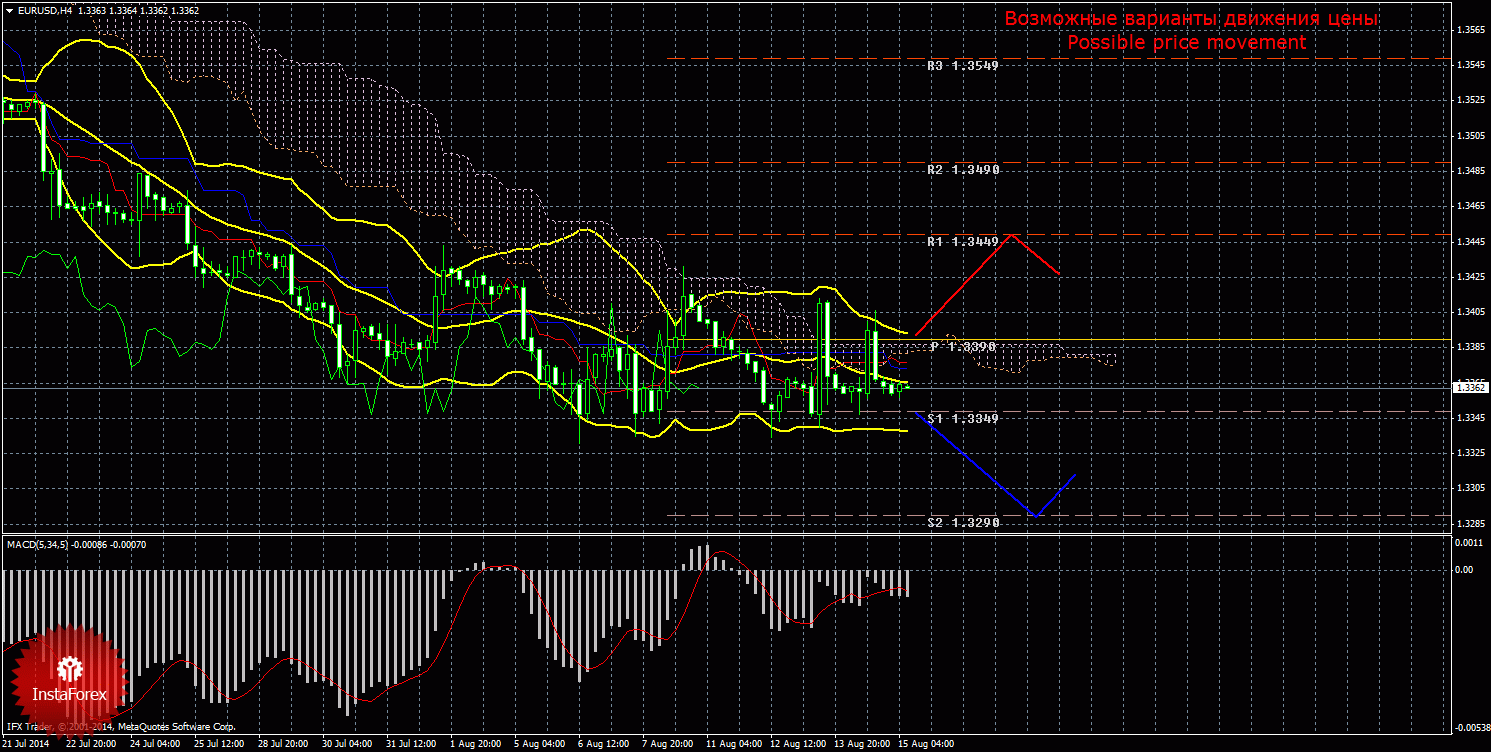The image size is (1491, 752).
Task: Click the EURUSD,H4 chart title text
Action: point(44,10)
